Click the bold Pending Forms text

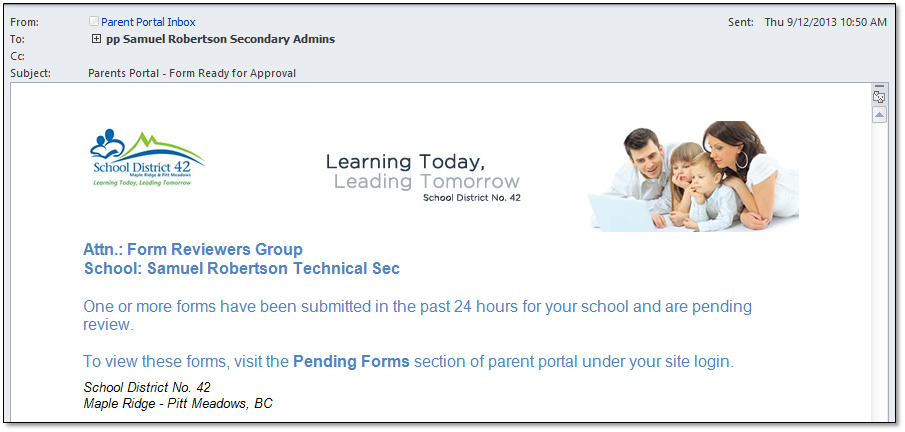pyautogui.click(x=351, y=361)
